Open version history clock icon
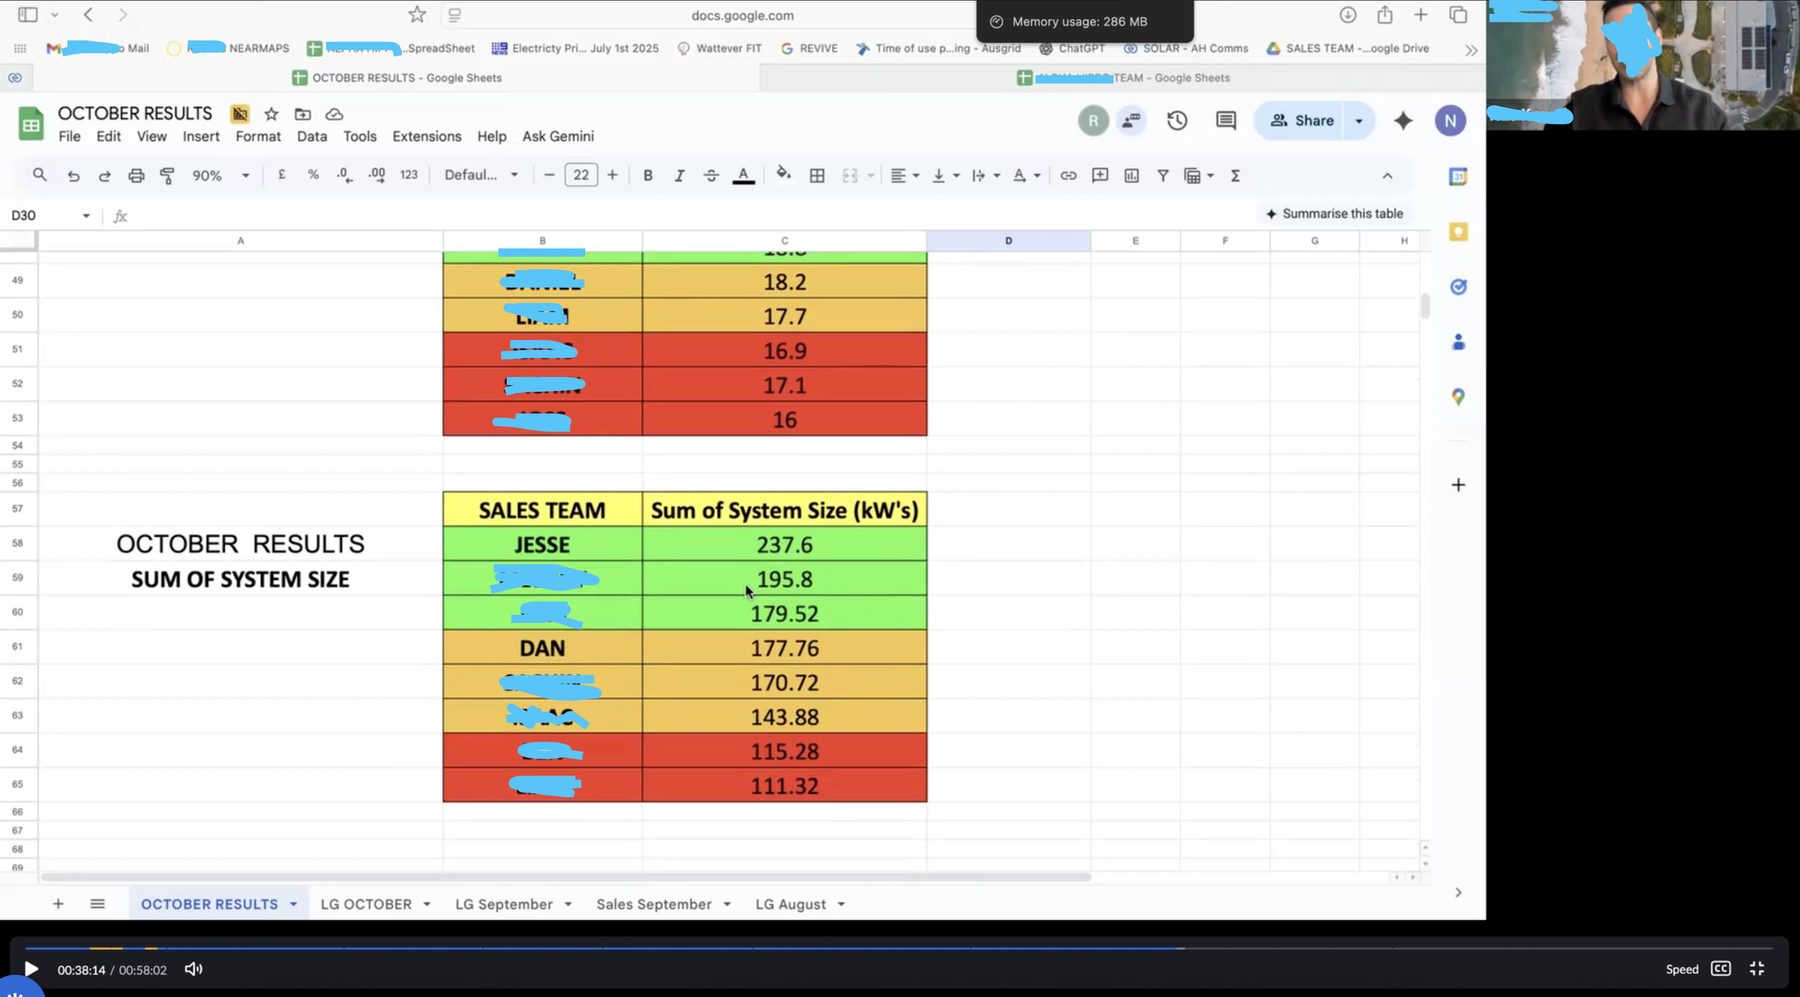This screenshot has width=1800, height=997. 1177,120
